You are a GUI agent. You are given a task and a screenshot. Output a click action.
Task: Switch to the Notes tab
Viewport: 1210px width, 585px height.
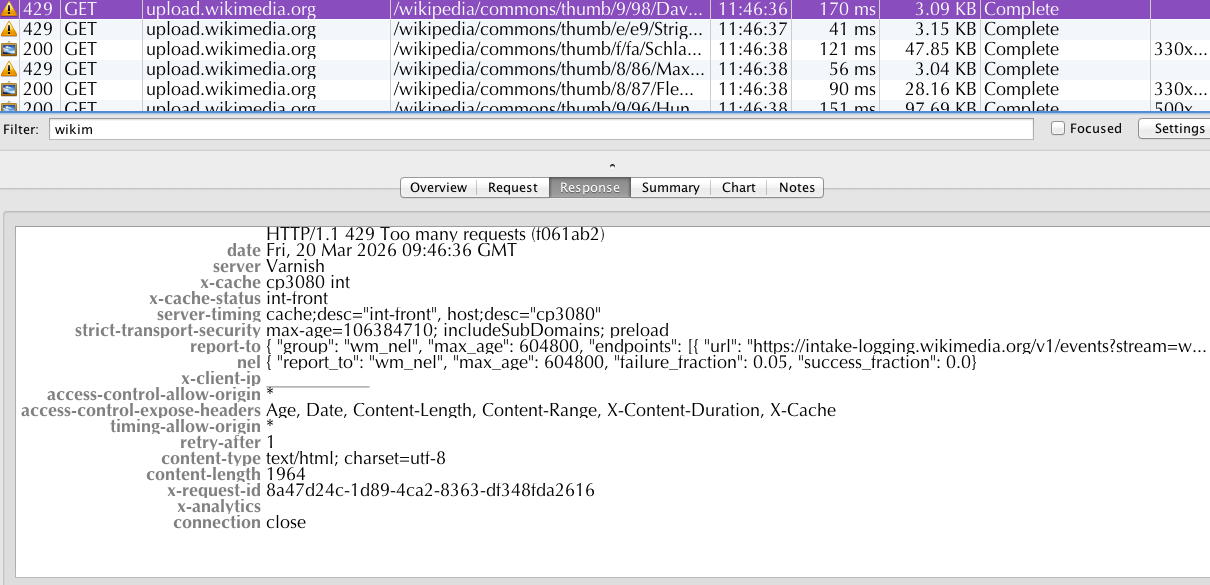click(797, 187)
